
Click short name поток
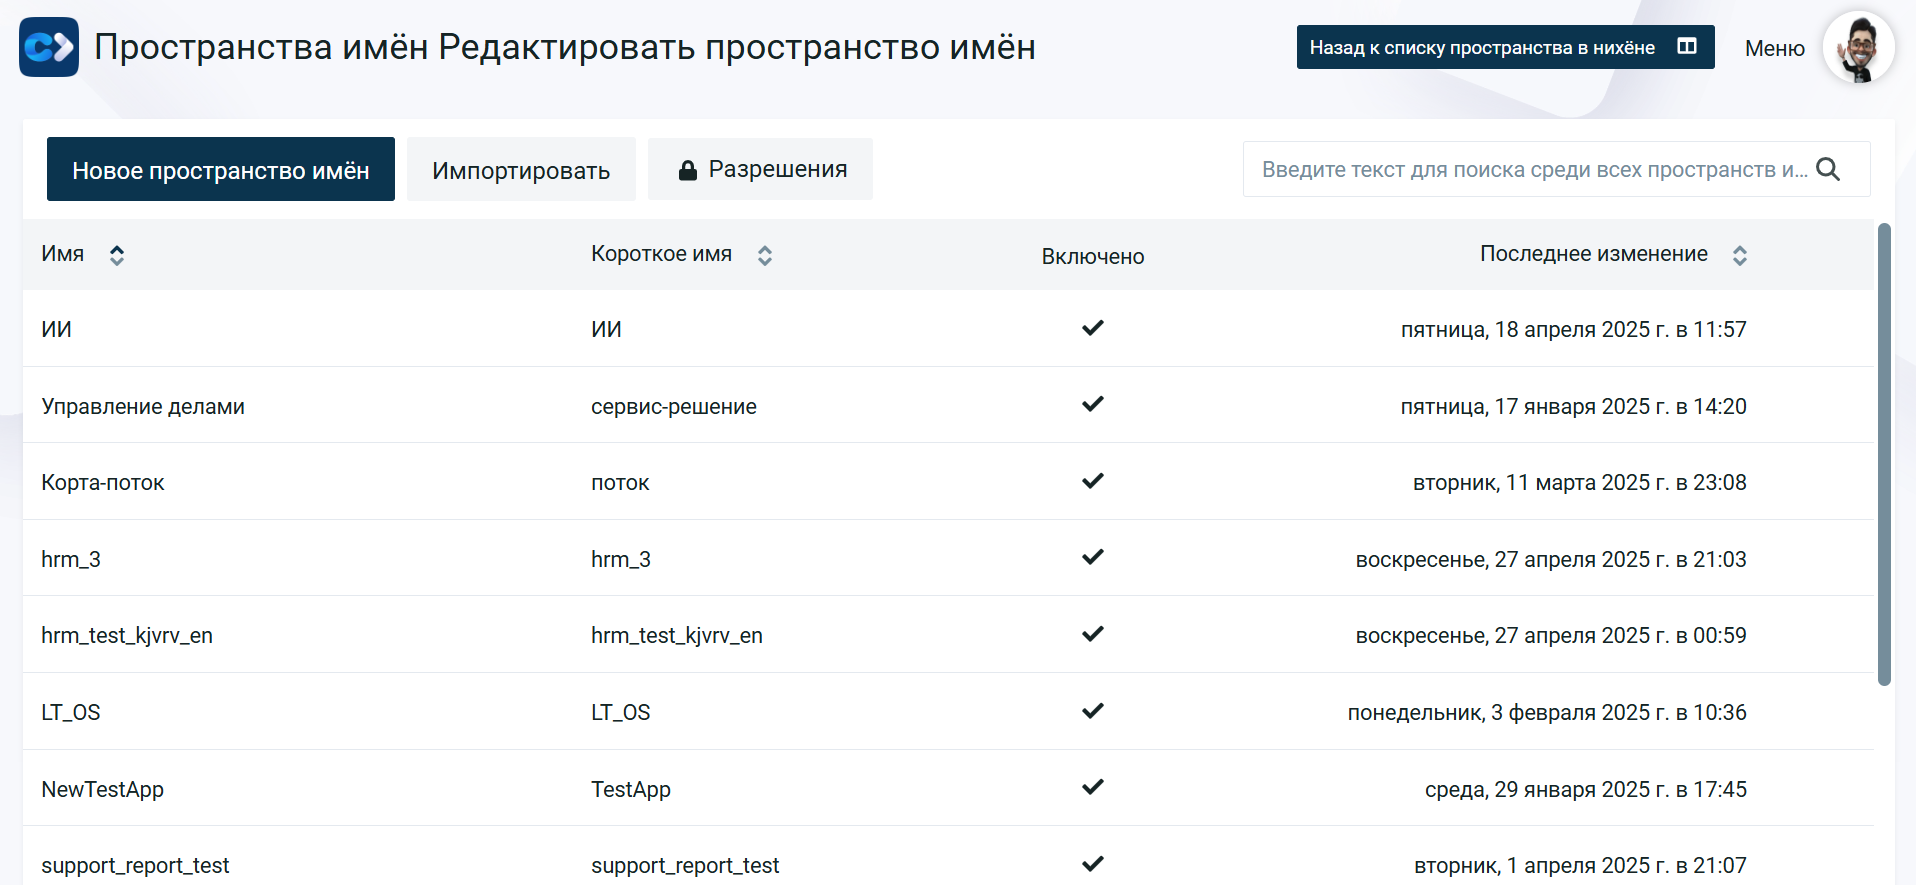tap(620, 482)
